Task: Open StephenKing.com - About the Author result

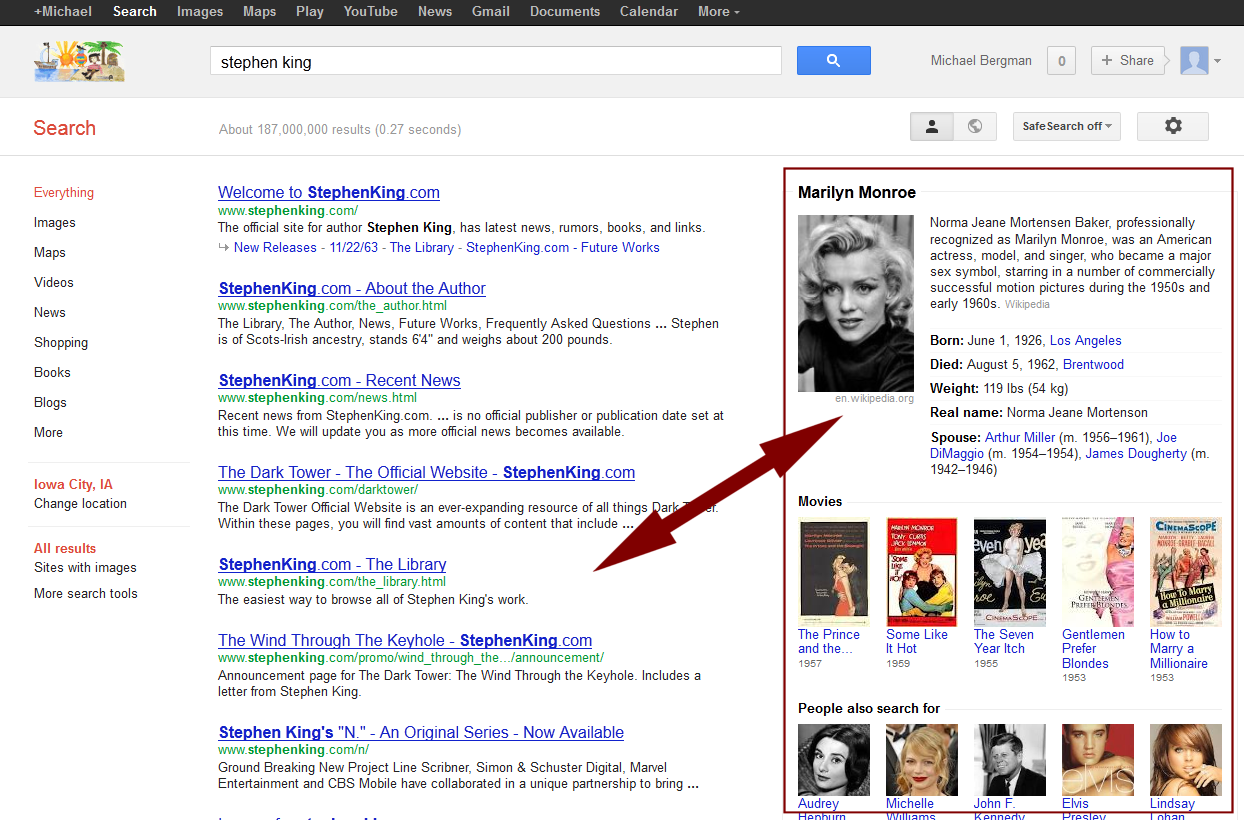Action: 352,288
